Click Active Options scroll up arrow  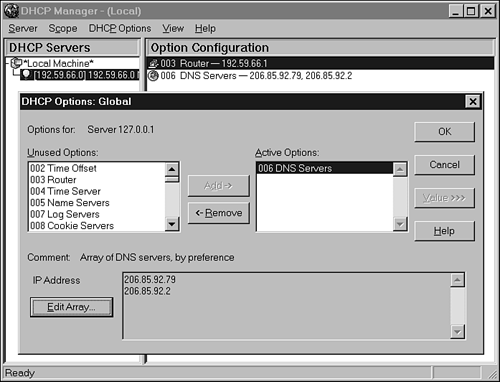(x=400, y=169)
